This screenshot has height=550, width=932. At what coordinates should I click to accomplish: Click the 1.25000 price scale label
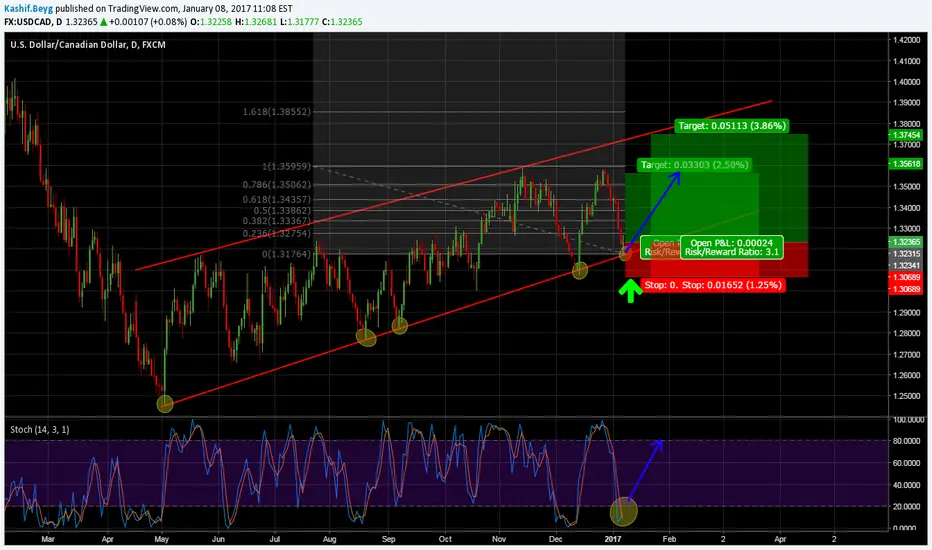tap(906, 396)
